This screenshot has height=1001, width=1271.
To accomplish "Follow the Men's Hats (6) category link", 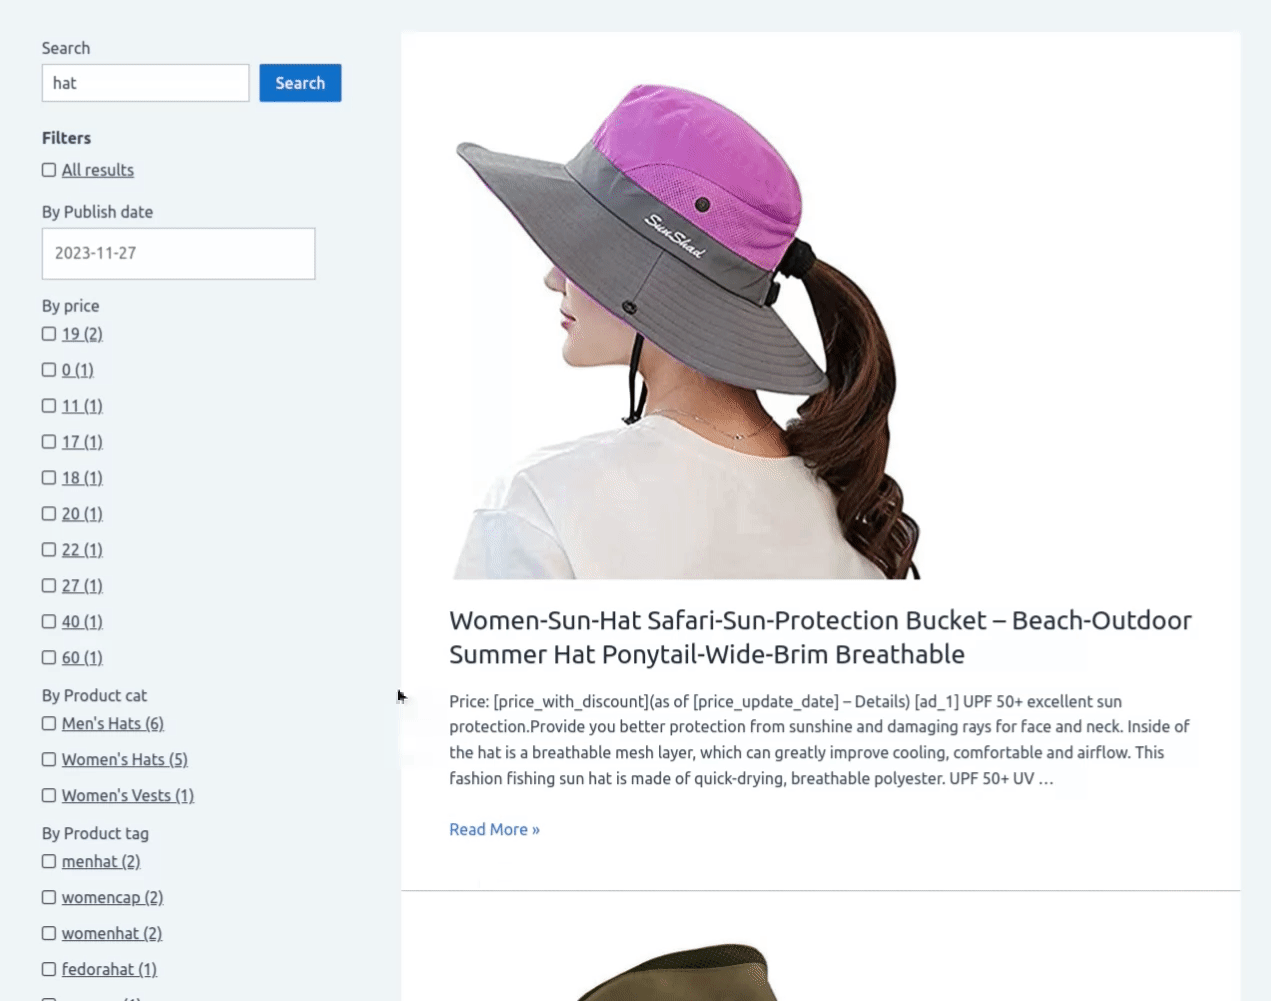I will pyautogui.click(x=113, y=724).
